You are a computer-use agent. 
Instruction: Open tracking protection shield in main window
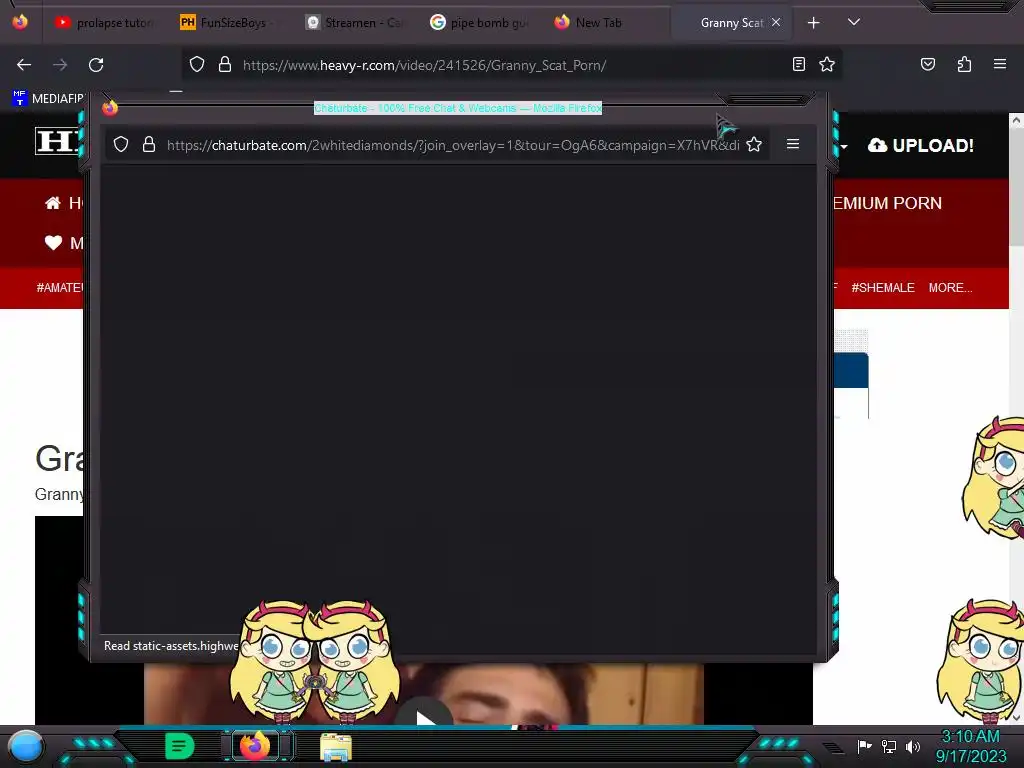point(197,65)
